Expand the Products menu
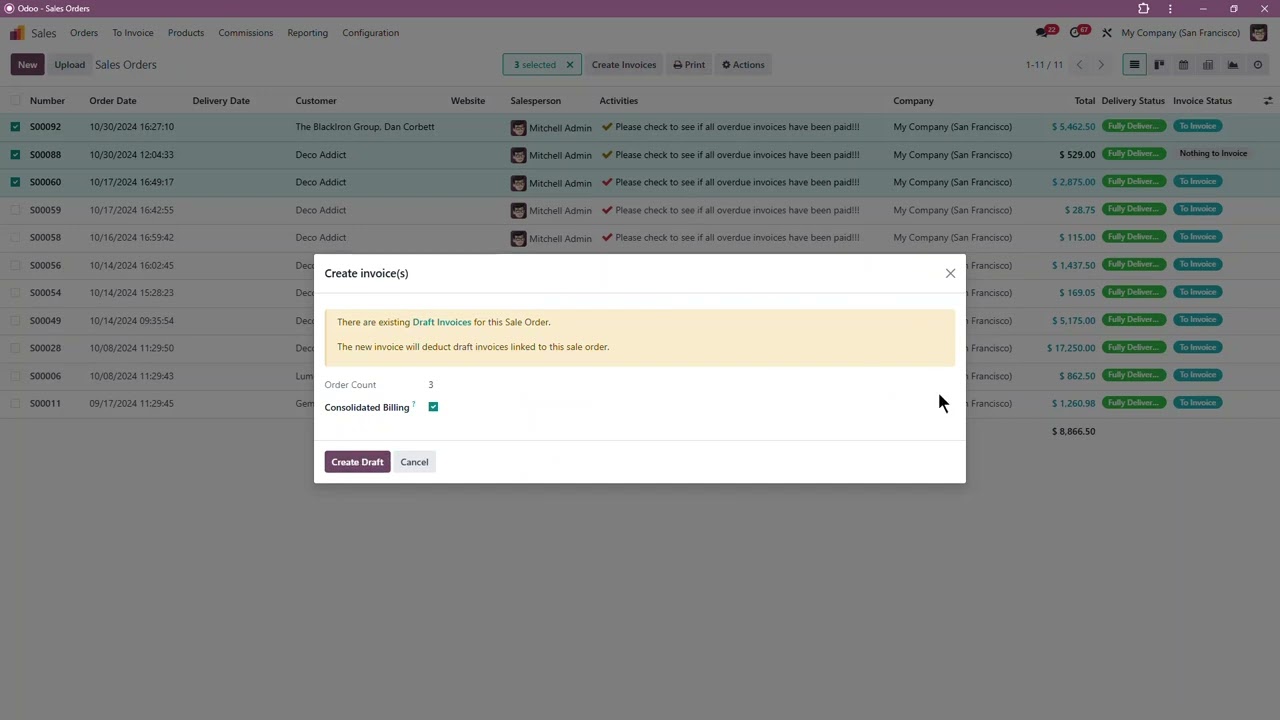Image resolution: width=1280 pixels, height=720 pixels. pyautogui.click(x=186, y=33)
